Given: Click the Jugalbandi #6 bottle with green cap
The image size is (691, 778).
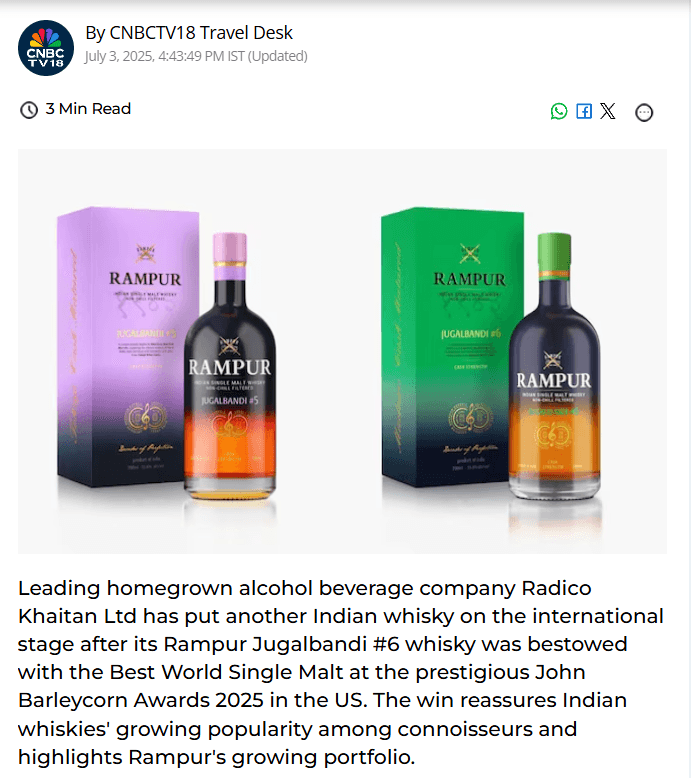Looking at the screenshot, I should [555, 366].
